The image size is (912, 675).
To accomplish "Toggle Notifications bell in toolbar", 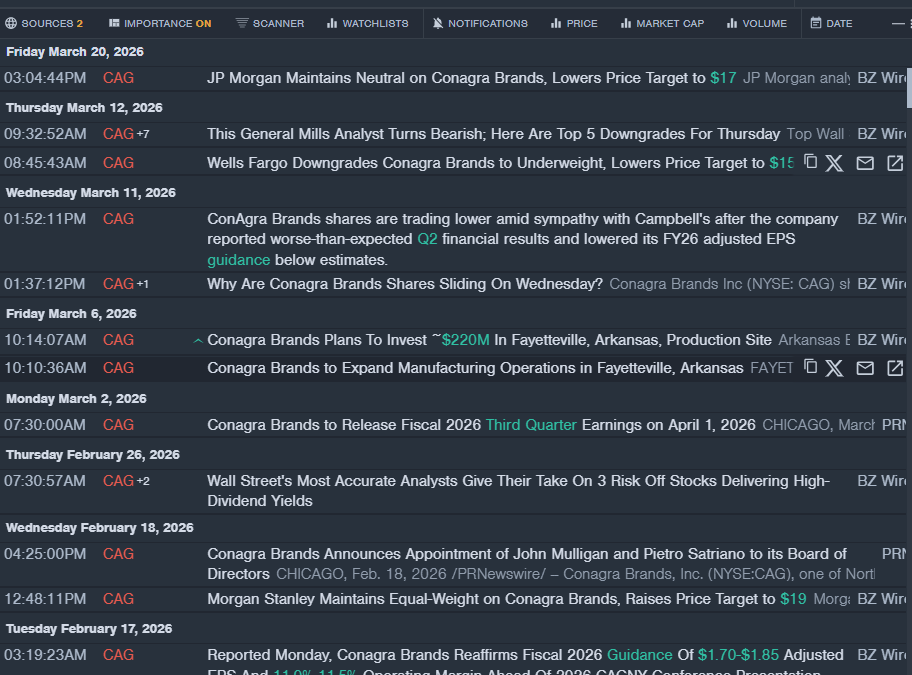I will (480, 23).
